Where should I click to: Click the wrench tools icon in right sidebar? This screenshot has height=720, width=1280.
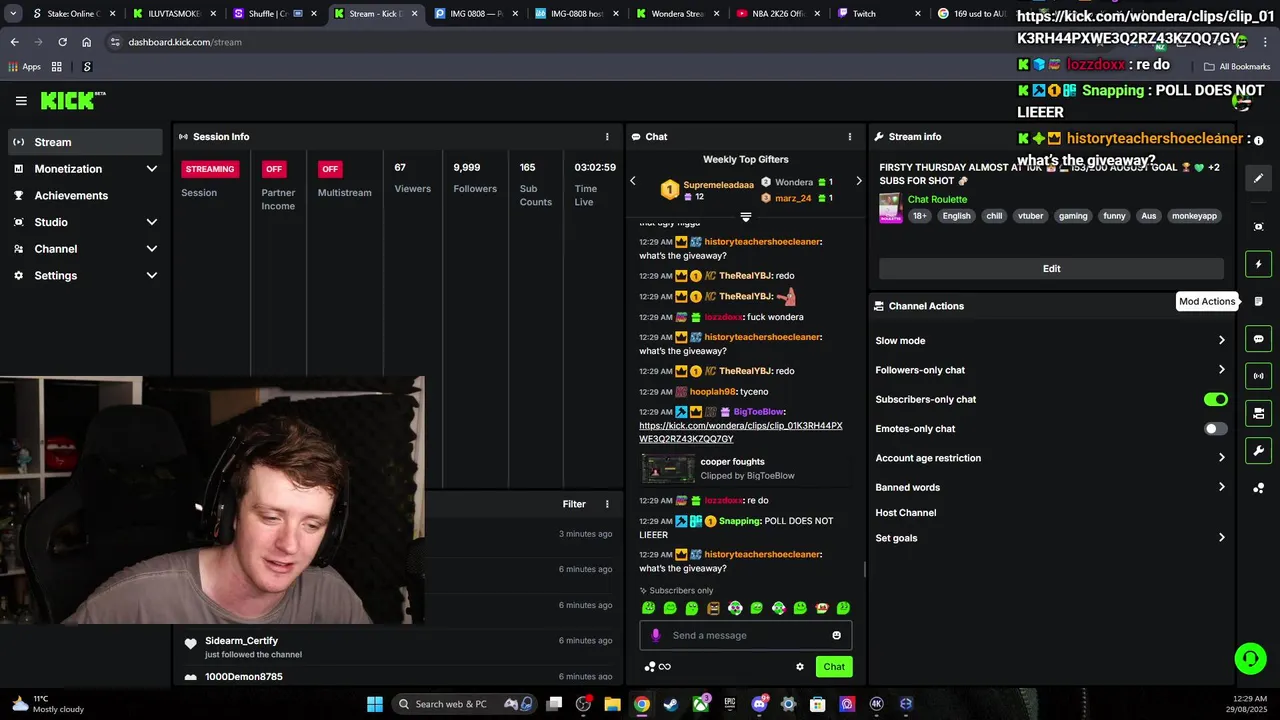coord(1259,451)
